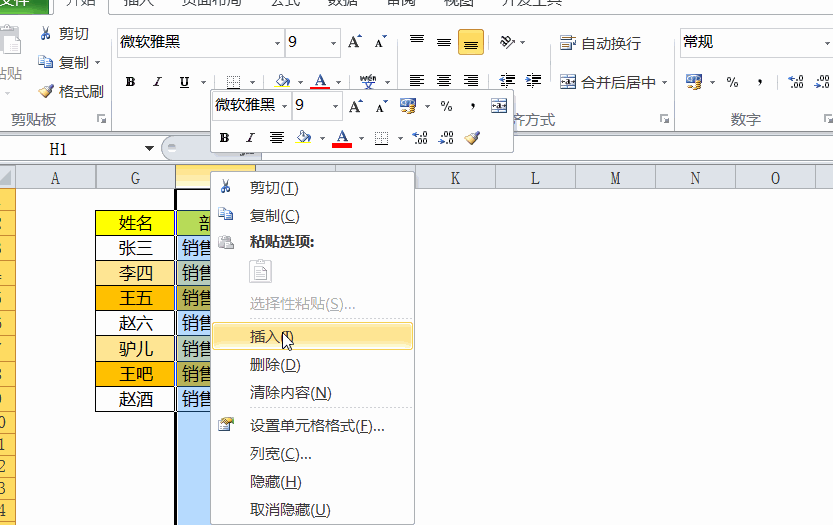The width and height of the screenshot is (833, 525).
Task: Click ribbon Increase Font Size icon
Action: pyautogui.click(x=355, y=42)
